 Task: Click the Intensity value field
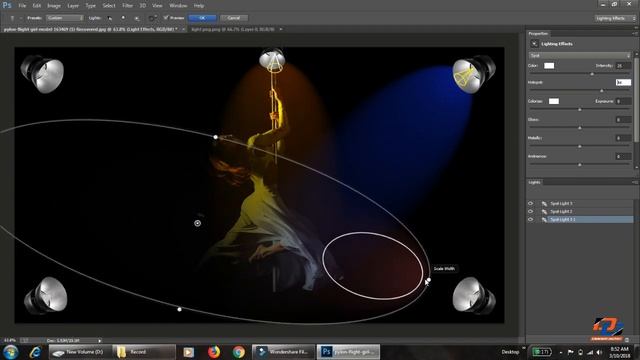pos(623,66)
